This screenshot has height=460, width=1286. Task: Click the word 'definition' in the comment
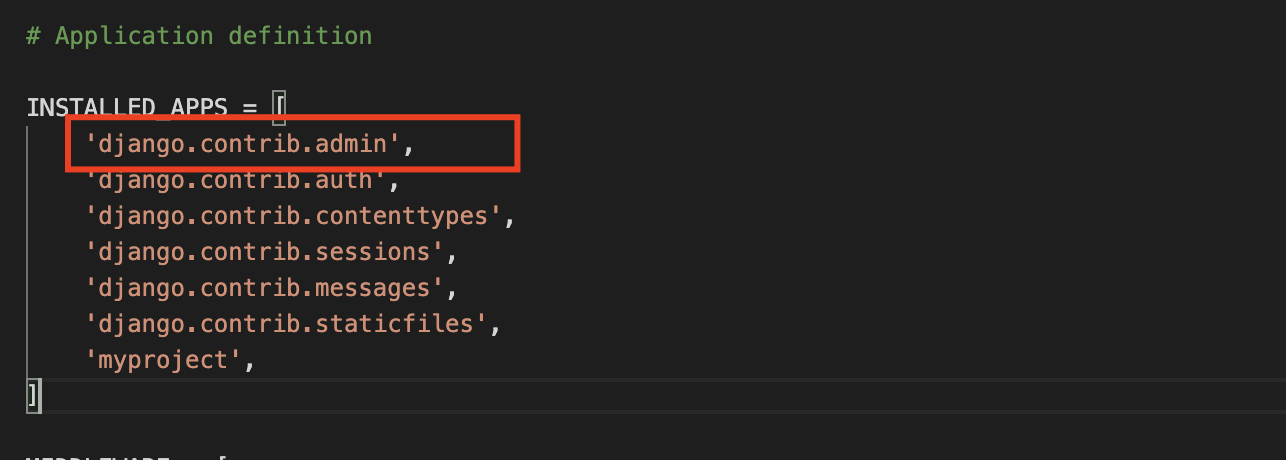(x=300, y=36)
